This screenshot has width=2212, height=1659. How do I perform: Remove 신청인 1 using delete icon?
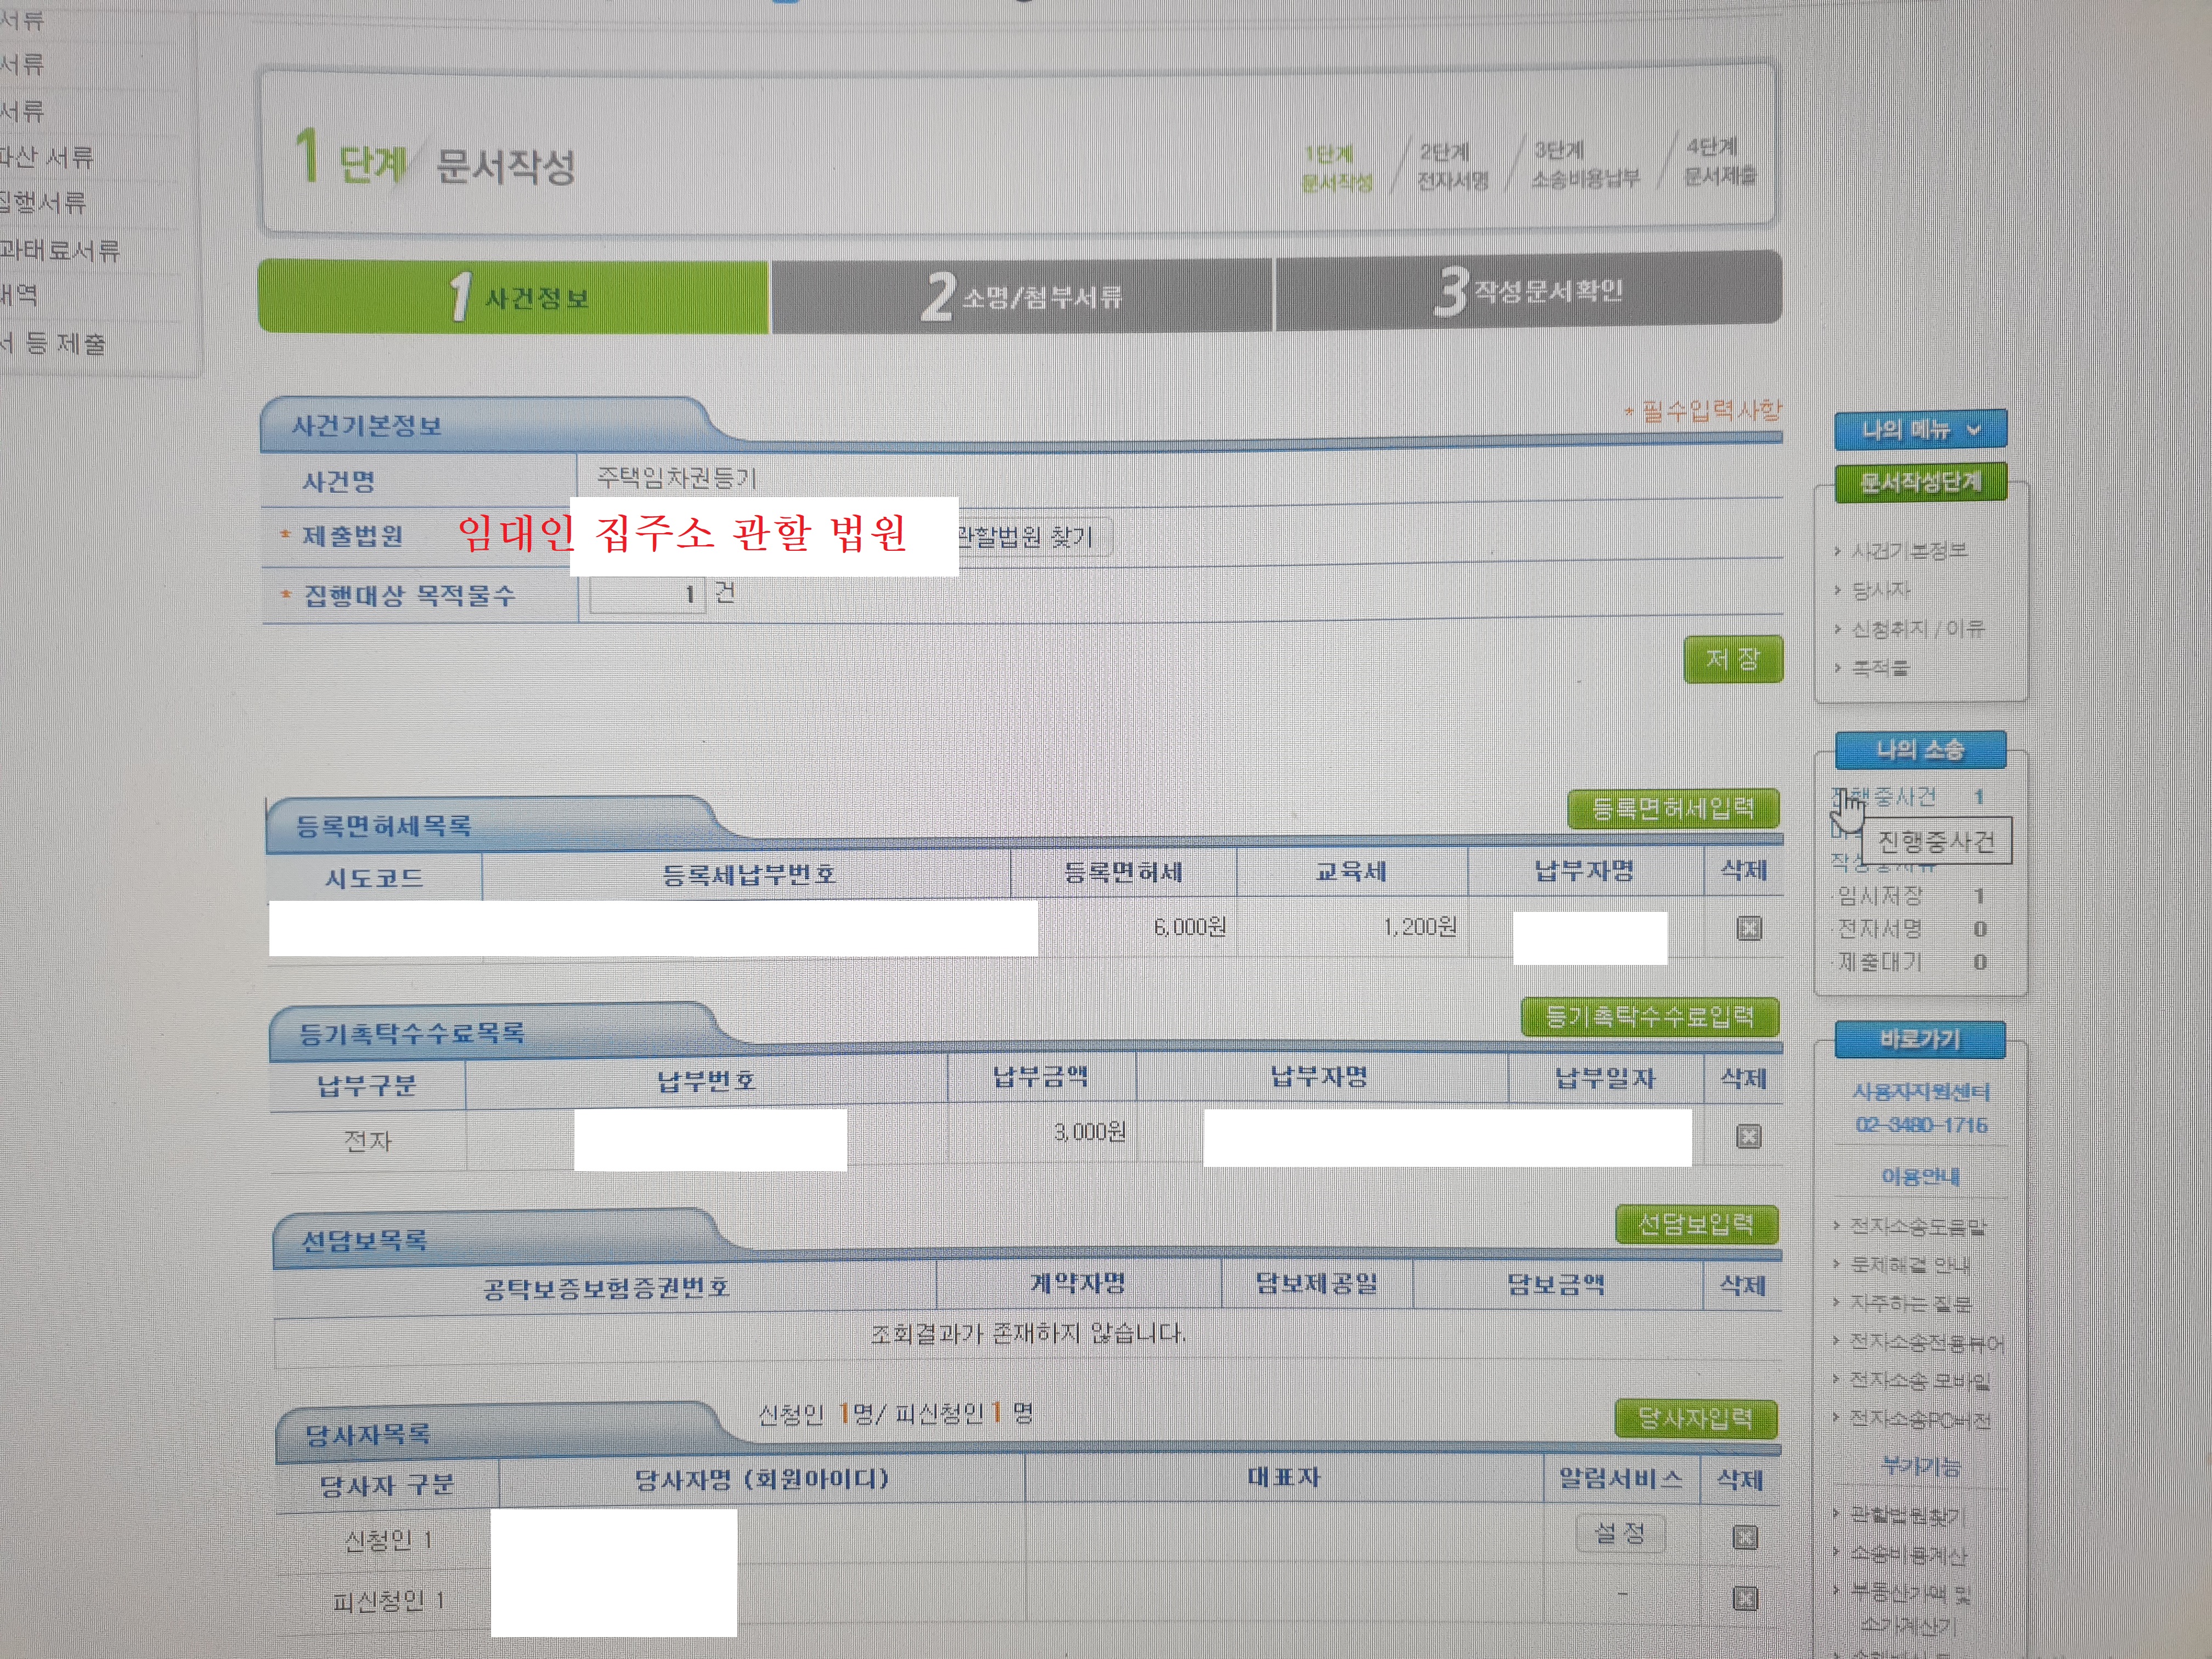(1745, 1537)
